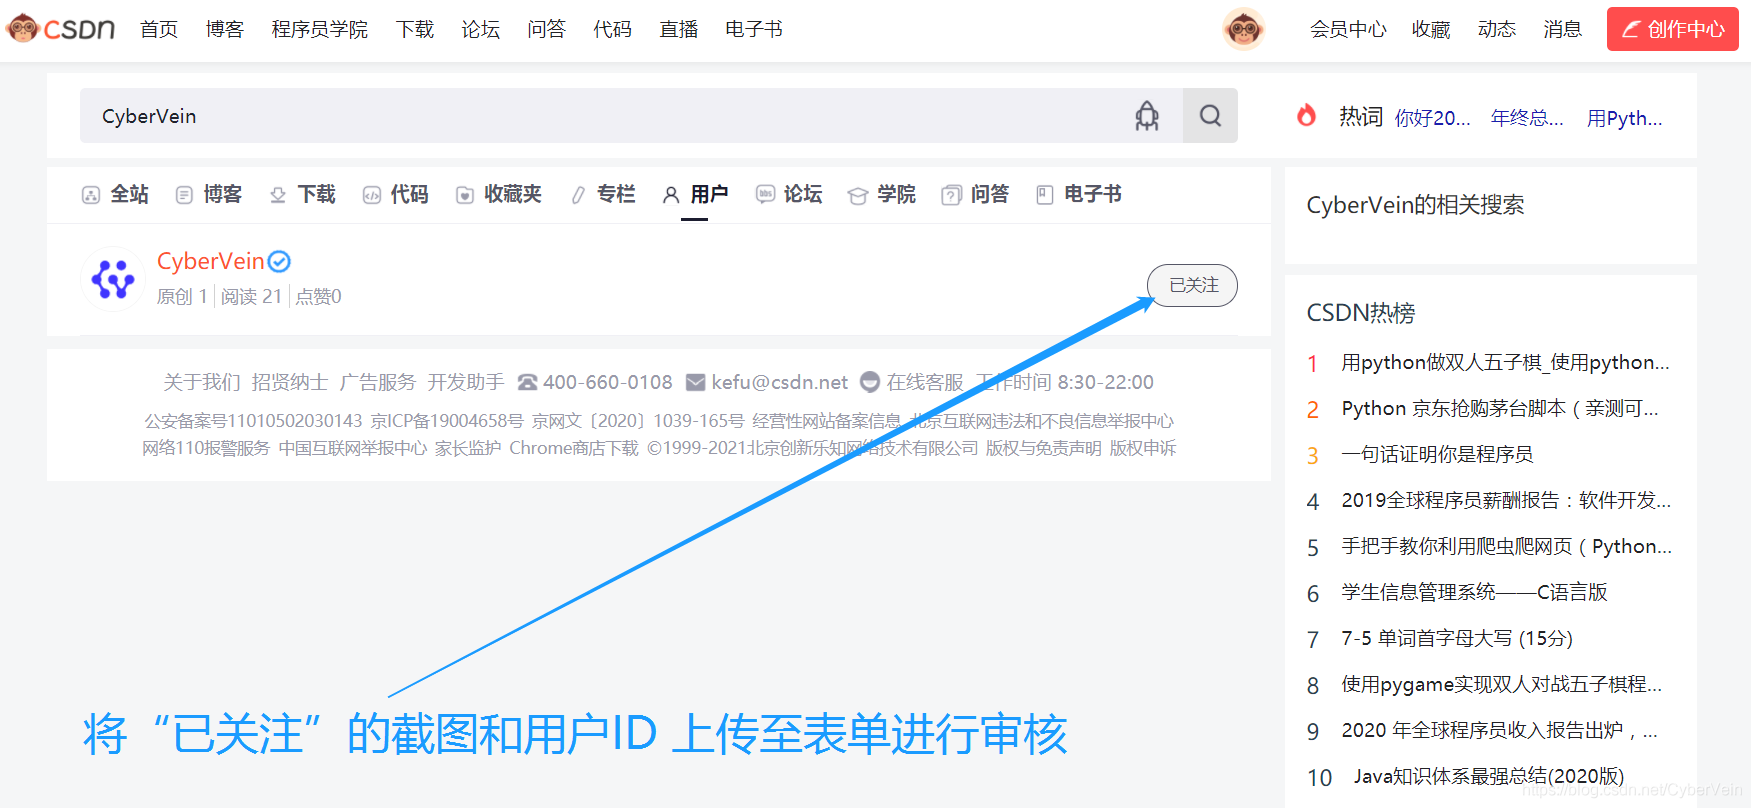Screen dimensions: 1751x808
Task: Select the 专栏 search tab
Action: [603, 194]
